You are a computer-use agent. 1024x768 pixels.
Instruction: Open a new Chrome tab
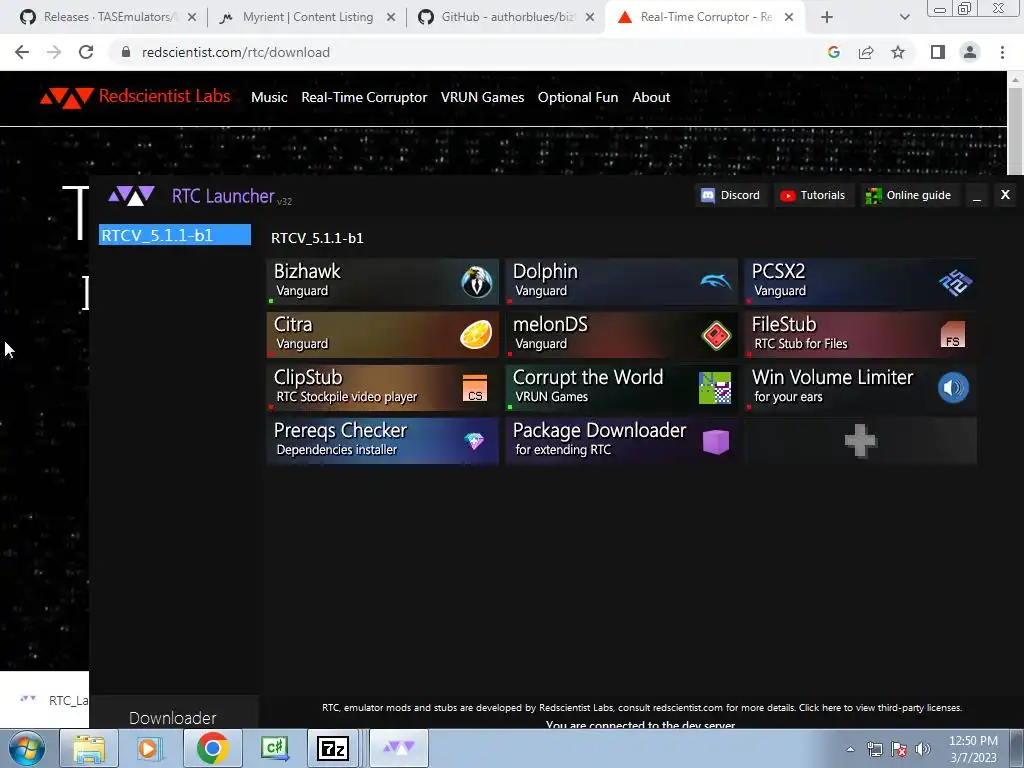pos(827,17)
